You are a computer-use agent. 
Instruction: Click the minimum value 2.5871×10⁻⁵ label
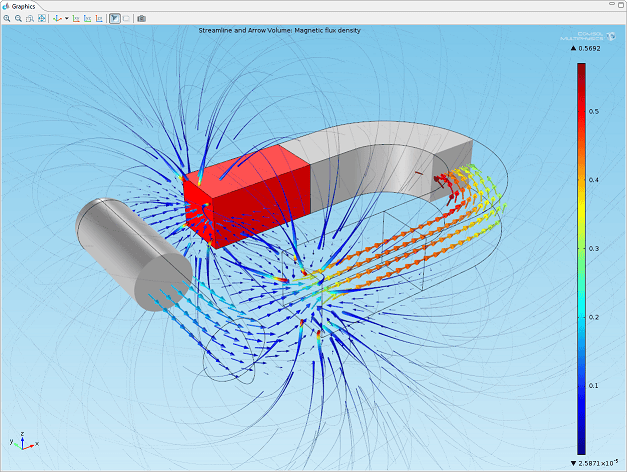(597, 463)
